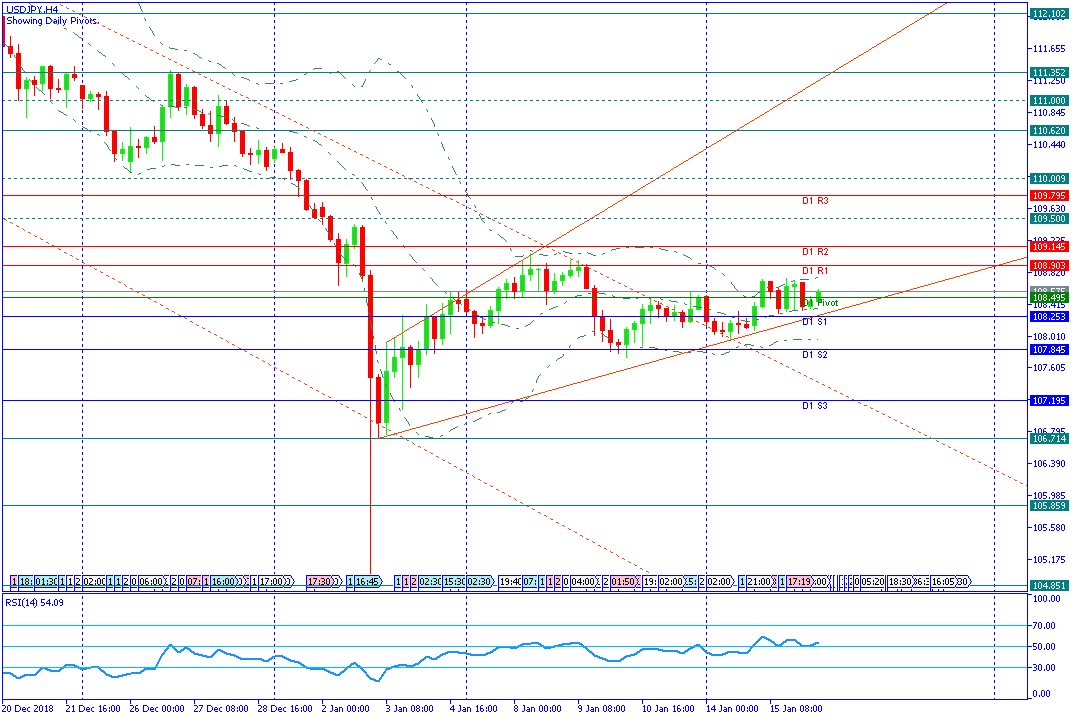Select the RSI(14) 54.09 indicator label
Screen dimensions: 1080x720
point(34,602)
